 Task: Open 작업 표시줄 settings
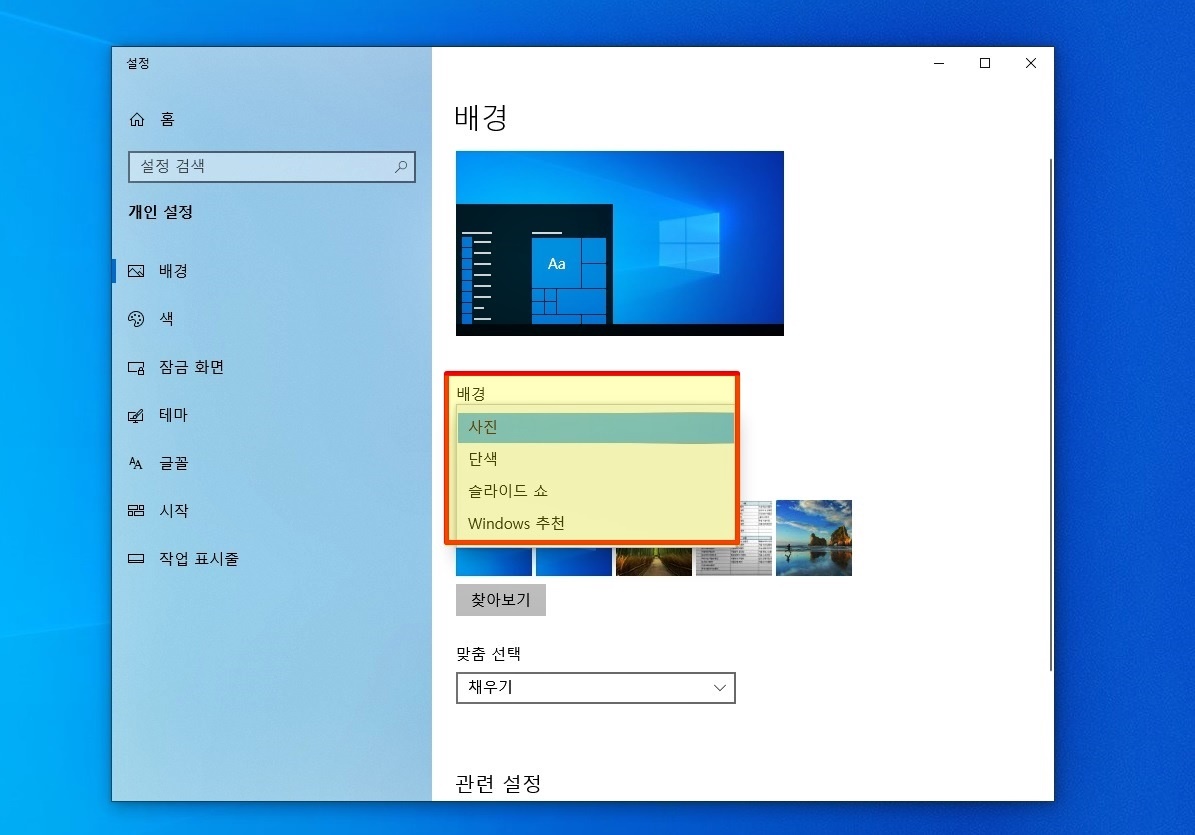coord(271,558)
